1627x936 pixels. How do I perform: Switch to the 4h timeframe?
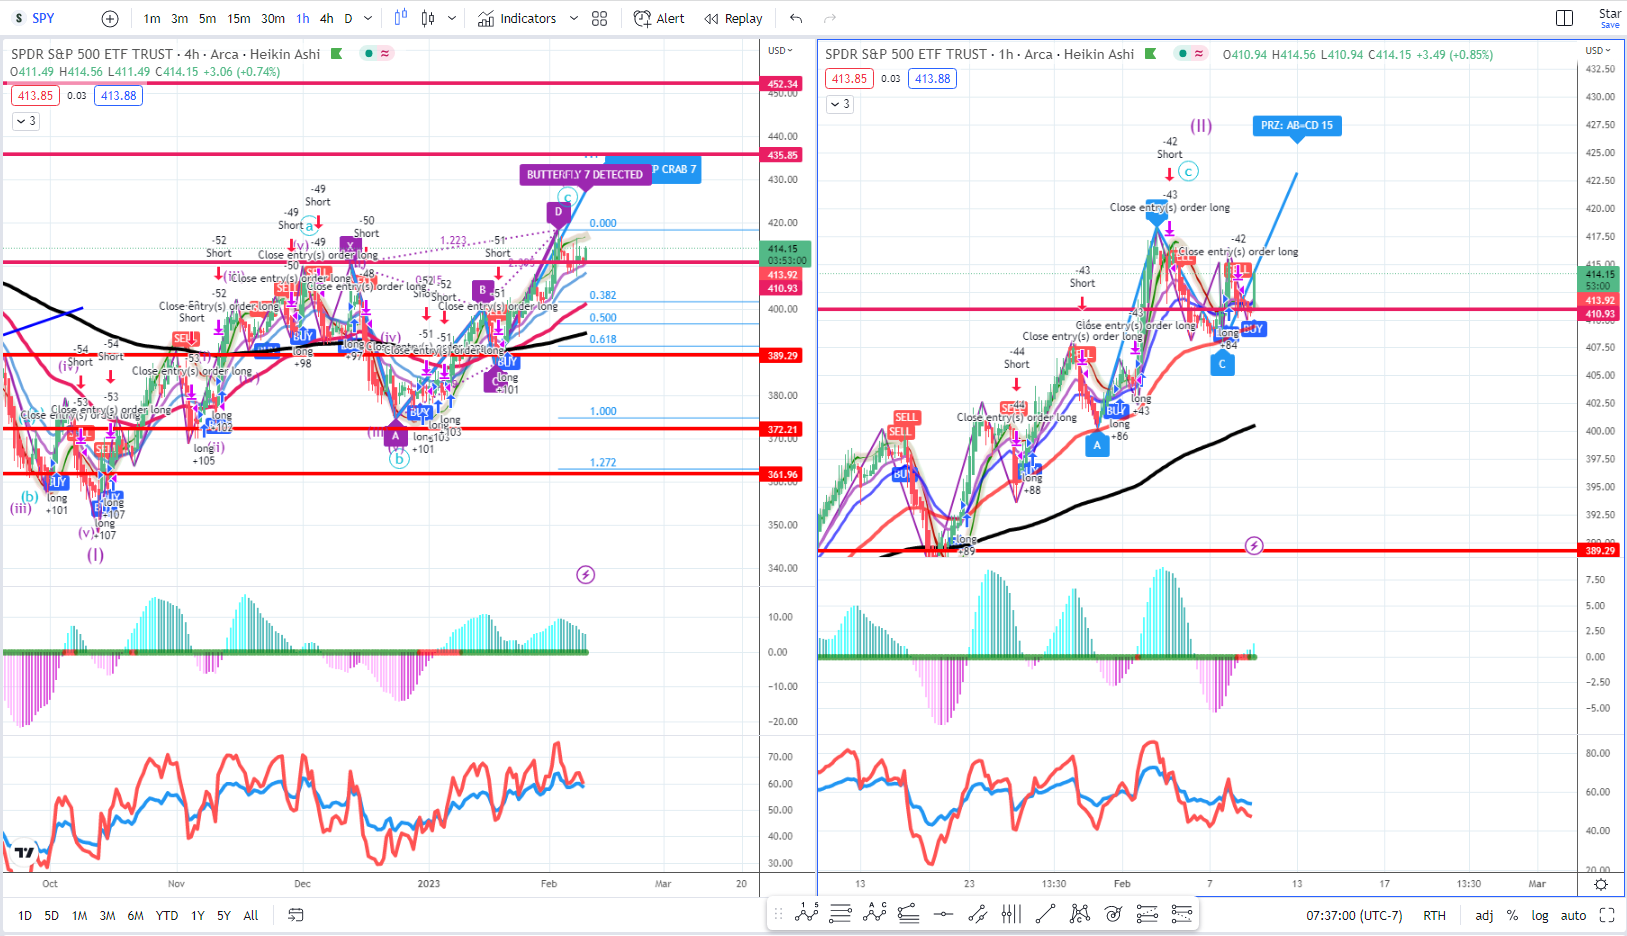pyautogui.click(x=327, y=18)
